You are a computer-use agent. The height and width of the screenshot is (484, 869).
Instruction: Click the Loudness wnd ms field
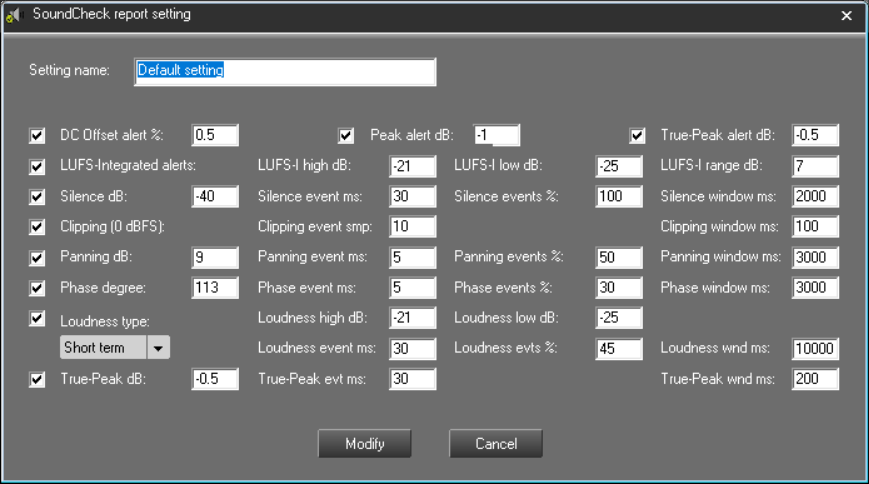tap(815, 349)
